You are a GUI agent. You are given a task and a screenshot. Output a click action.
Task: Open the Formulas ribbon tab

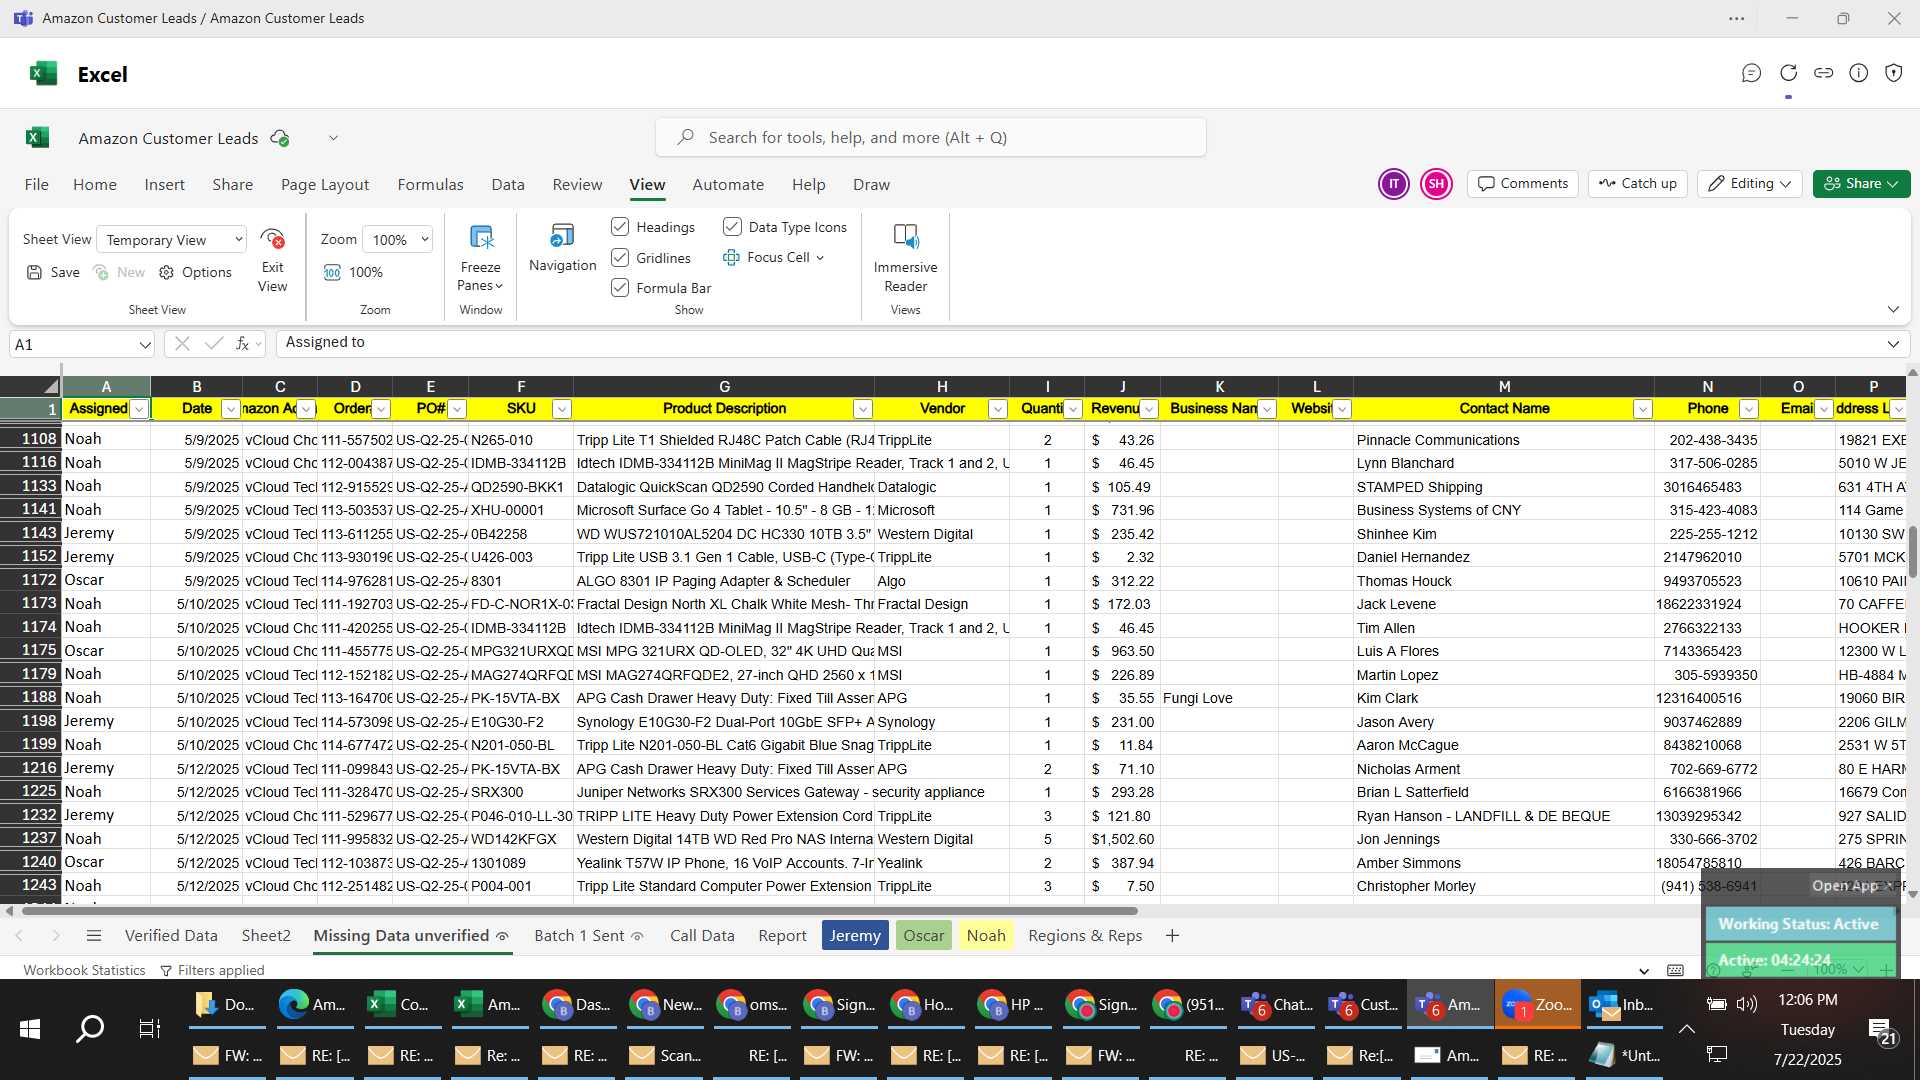pos(430,184)
